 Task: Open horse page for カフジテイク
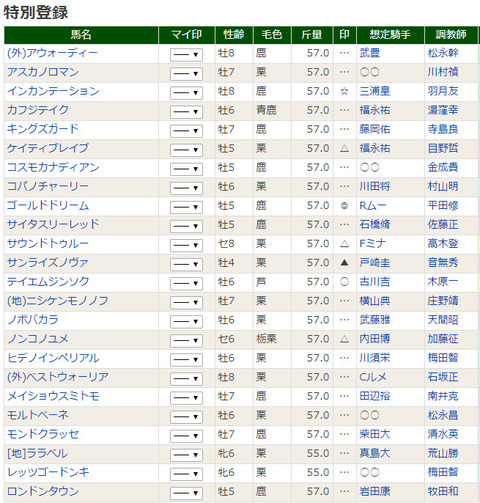(x=38, y=110)
